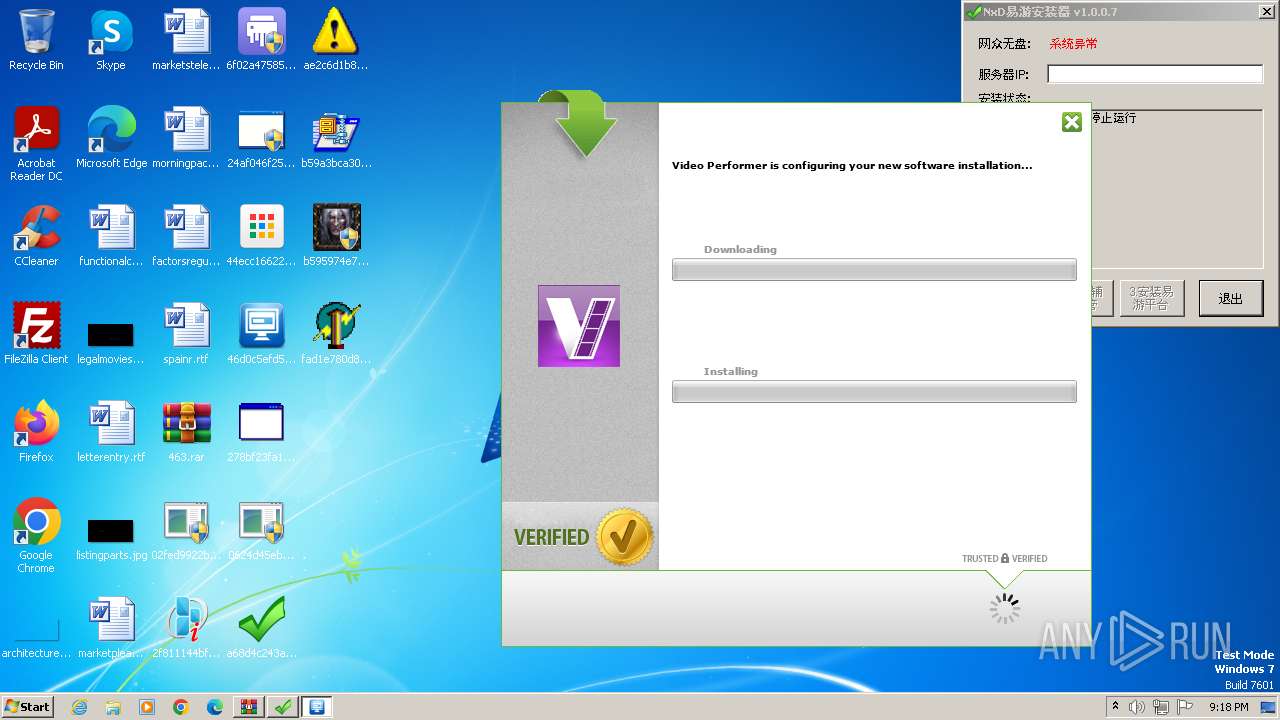
Task: Open Google Chrome desktop shortcut
Action: click(36, 536)
